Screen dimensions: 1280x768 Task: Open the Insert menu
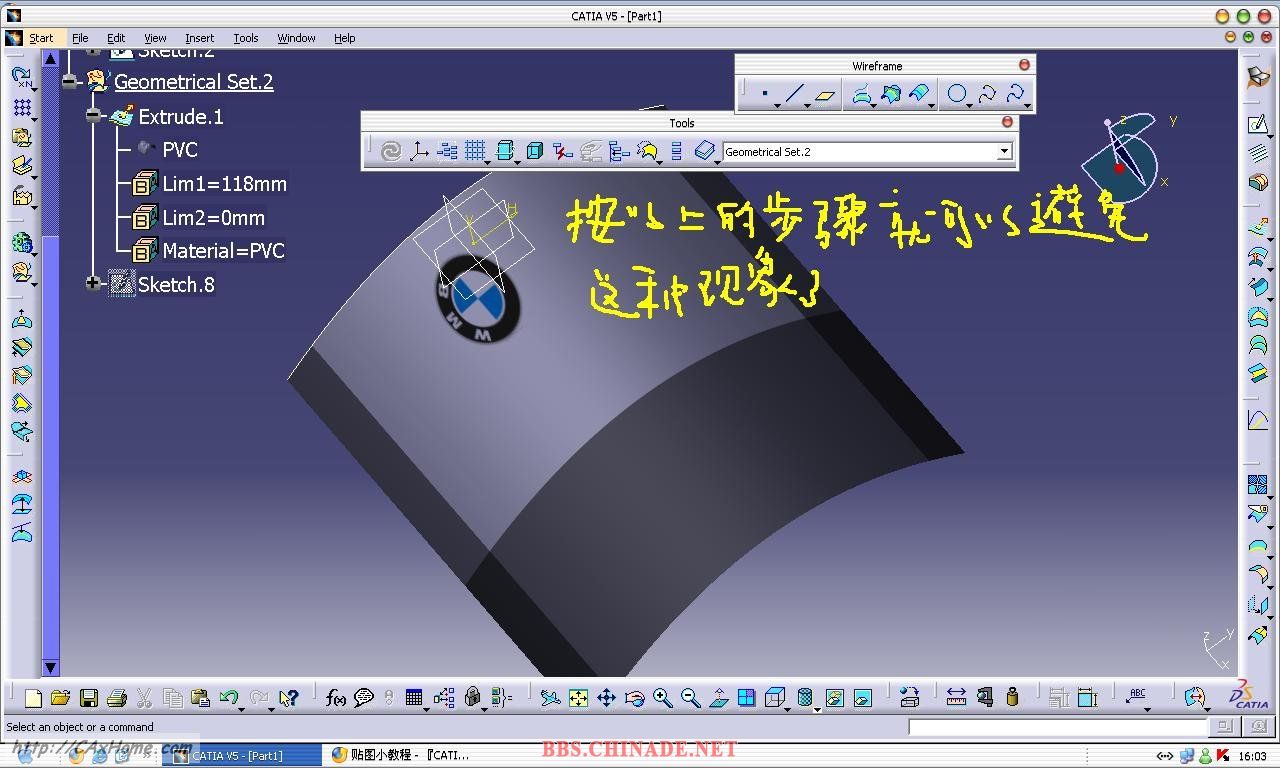[199, 38]
